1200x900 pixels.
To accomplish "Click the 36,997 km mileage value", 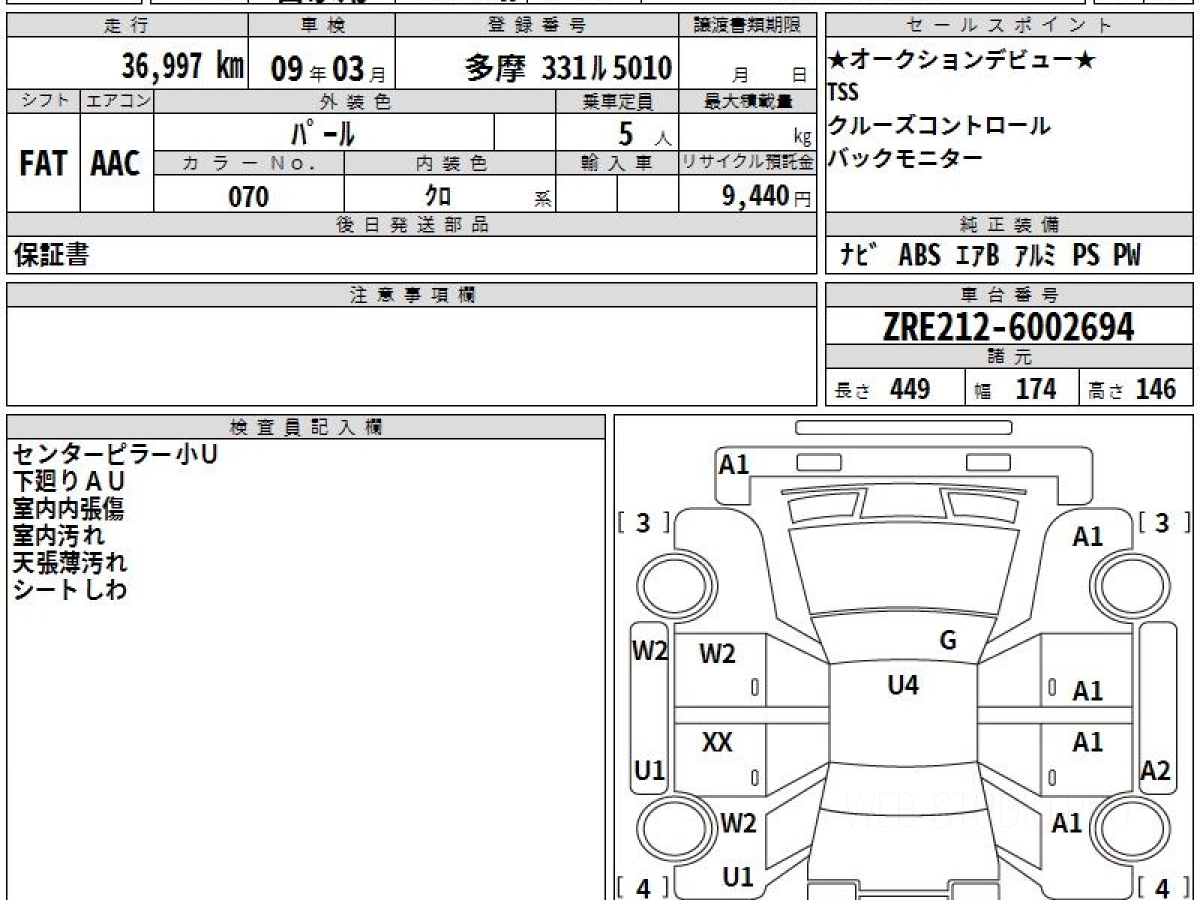I will (x=182, y=67).
